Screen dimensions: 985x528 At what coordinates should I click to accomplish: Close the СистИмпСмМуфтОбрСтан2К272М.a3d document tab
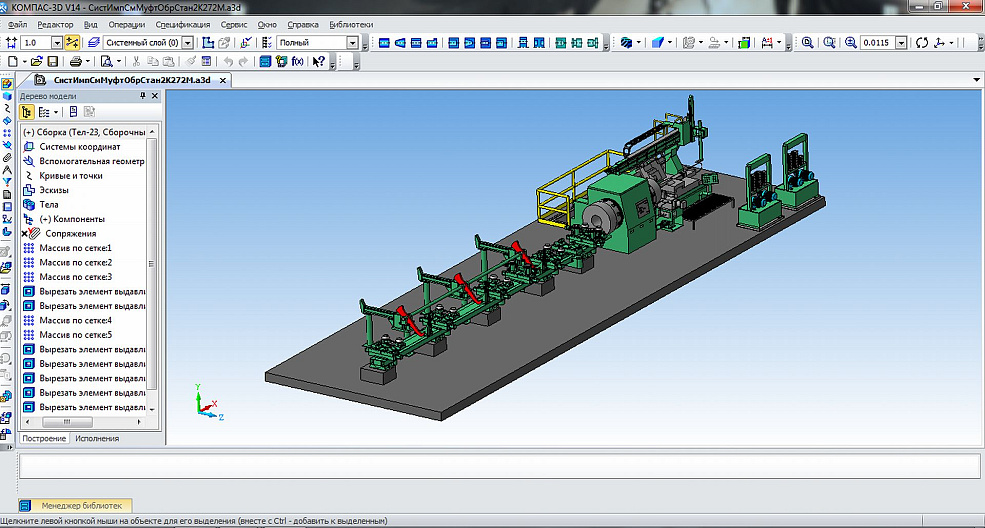(x=222, y=80)
